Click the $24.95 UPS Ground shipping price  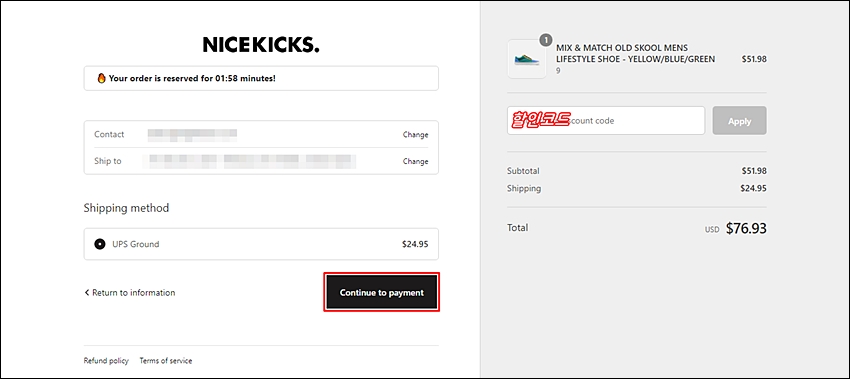415,244
